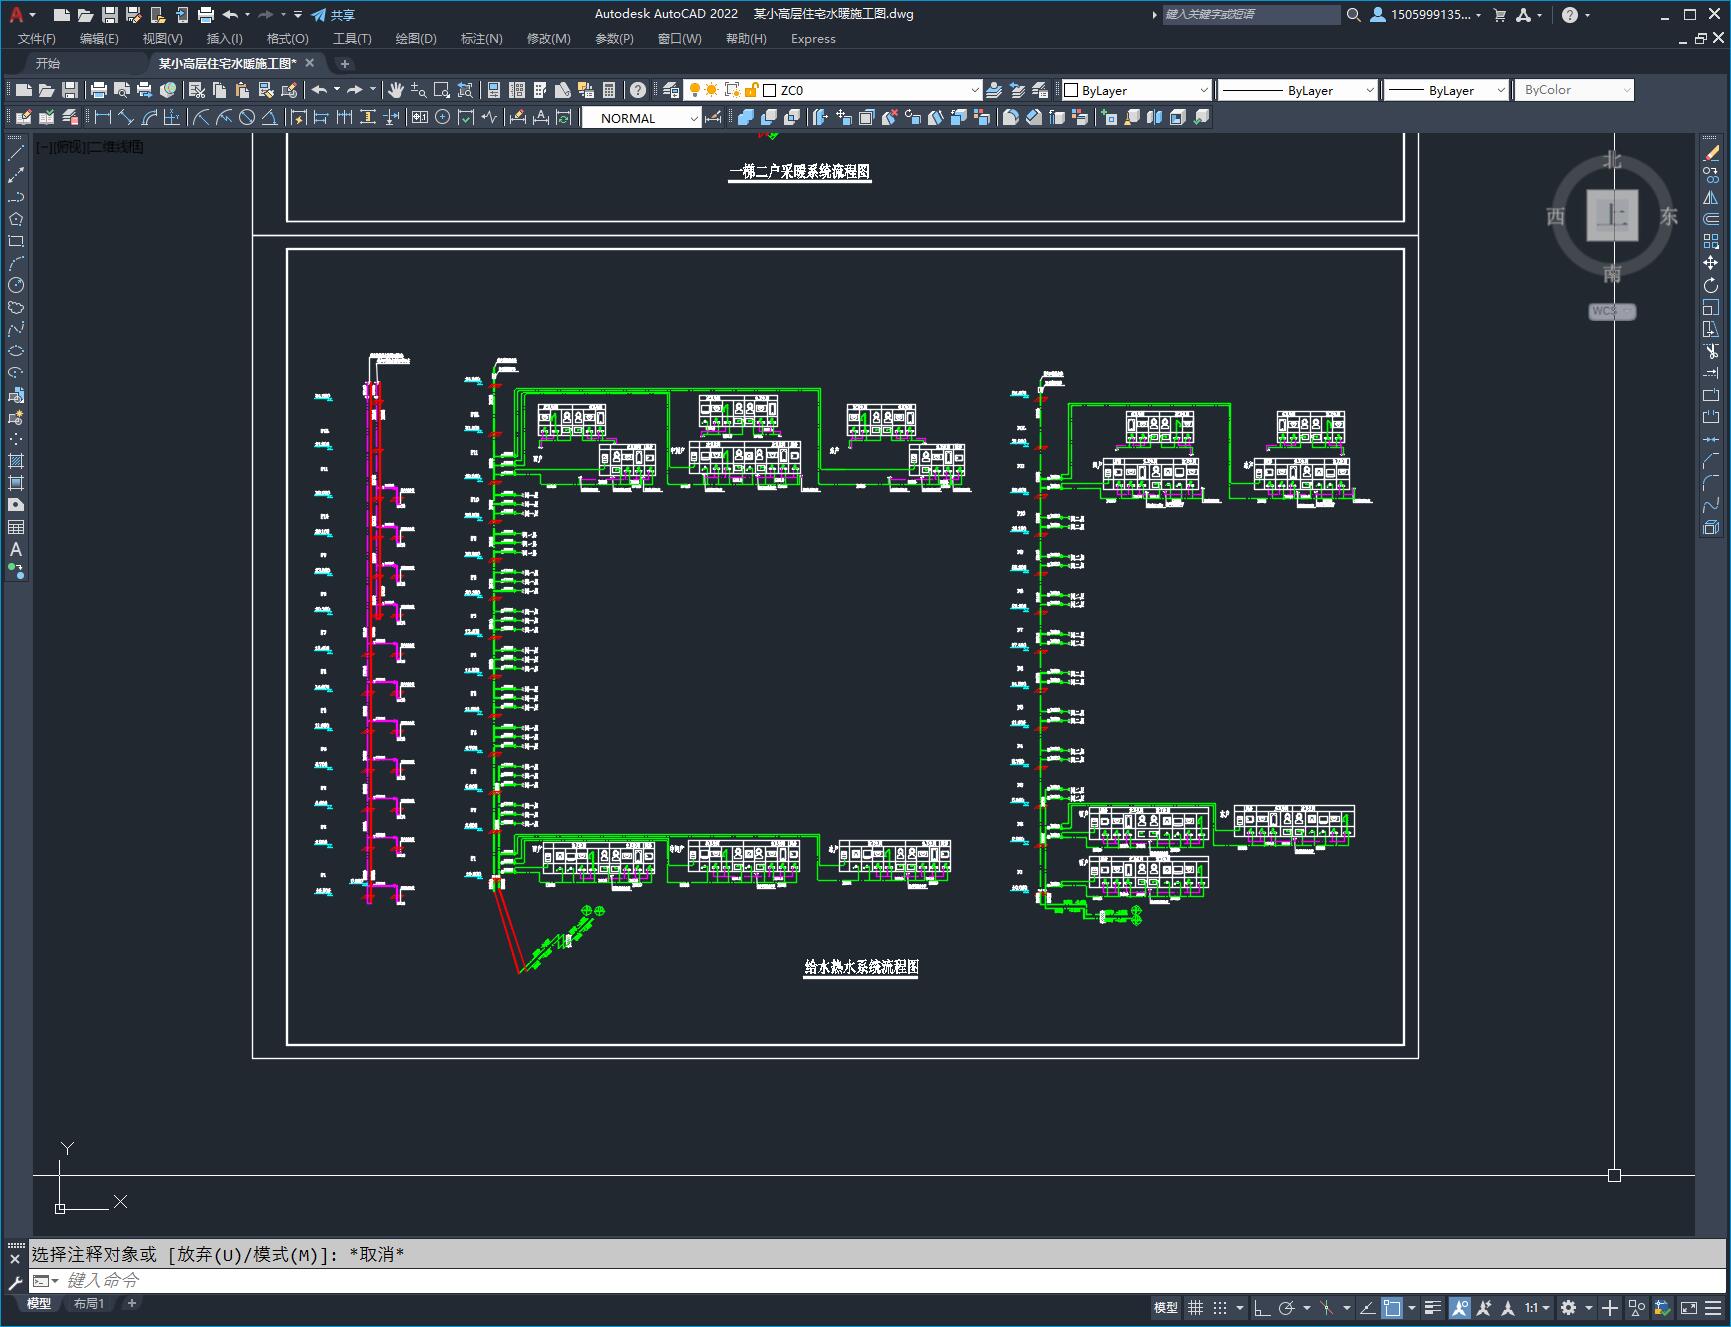This screenshot has width=1731, height=1327.
Task: Toggle object snap tracking
Action: [x=1366, y=1307]
